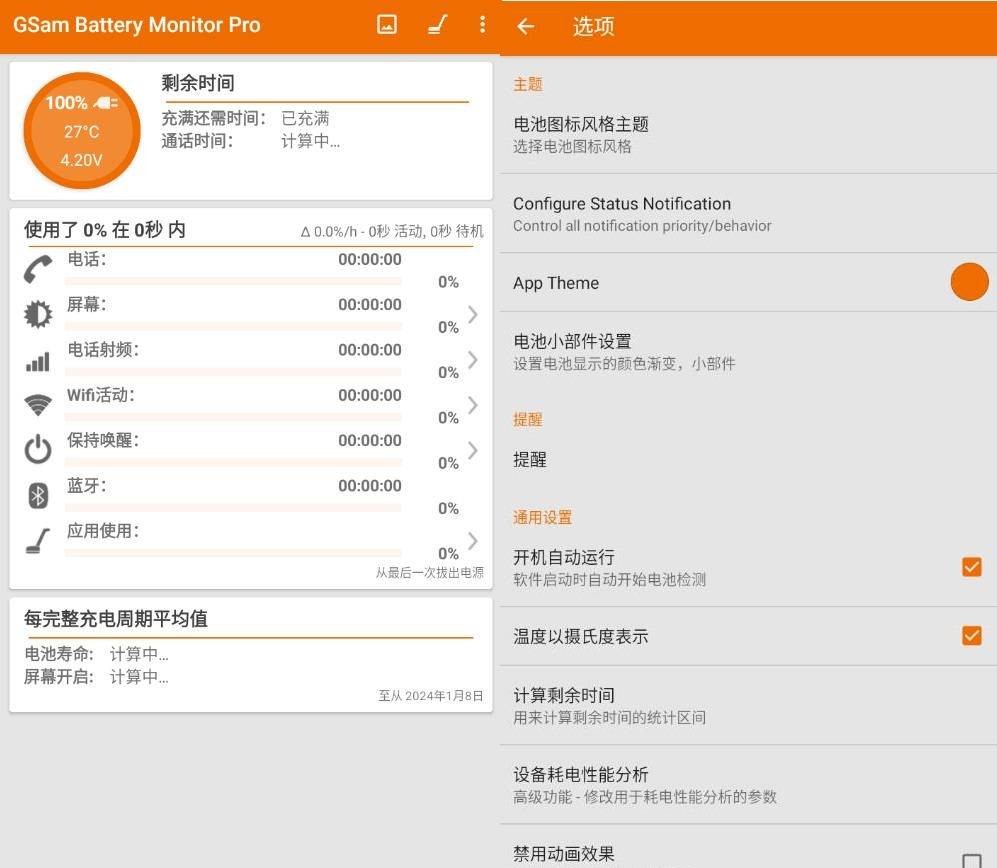997x868 pixels.
Task: Click the Wifi活动 signal icon
Action: [38, 405]
